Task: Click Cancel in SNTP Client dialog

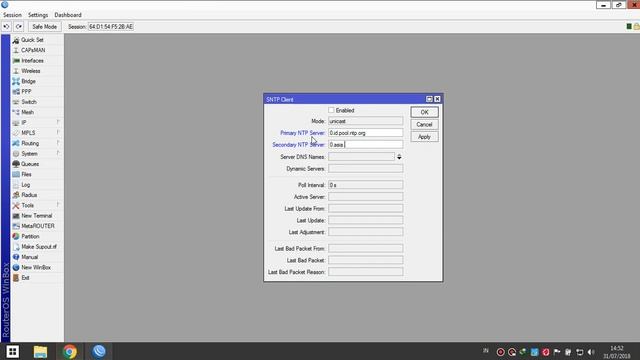Action: [x=424, y=124]
